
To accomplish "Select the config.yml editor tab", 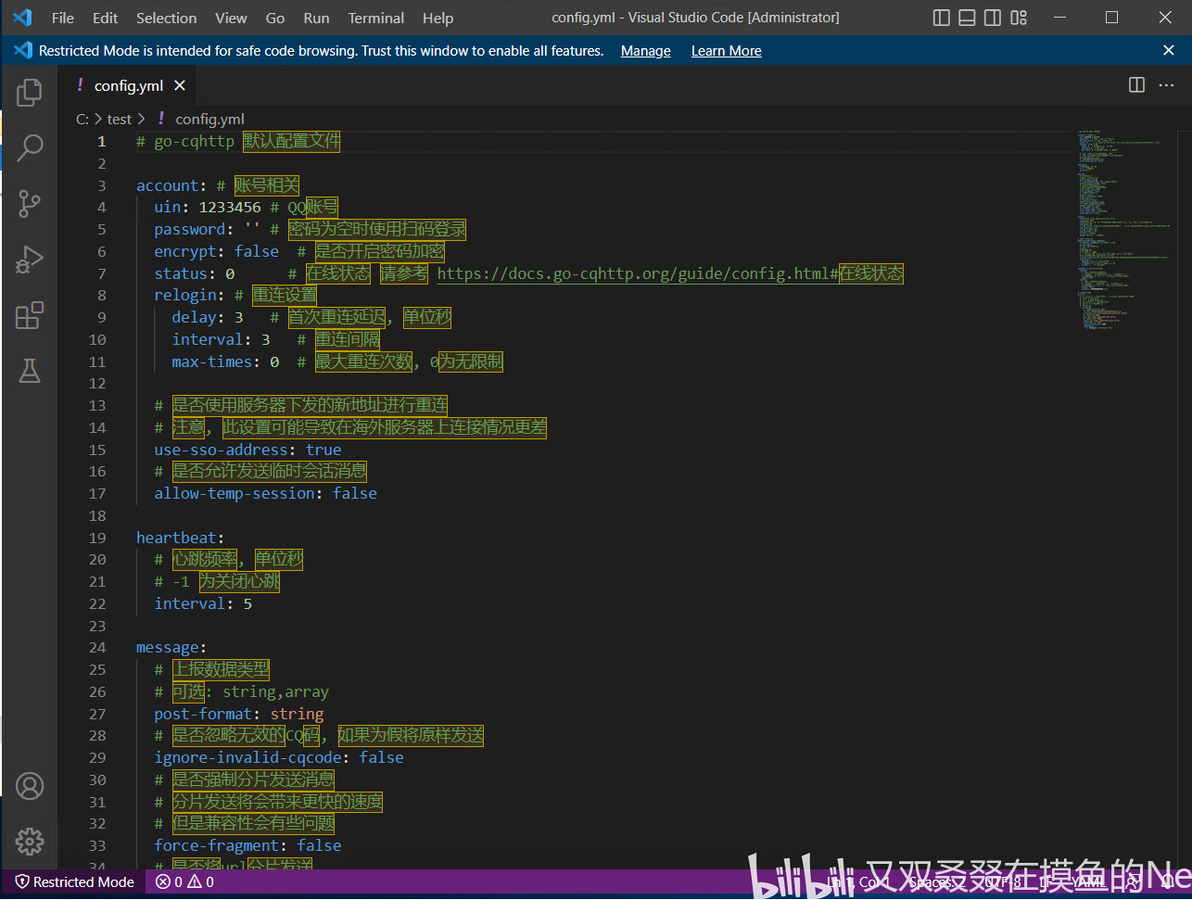I will coord(128,86).
